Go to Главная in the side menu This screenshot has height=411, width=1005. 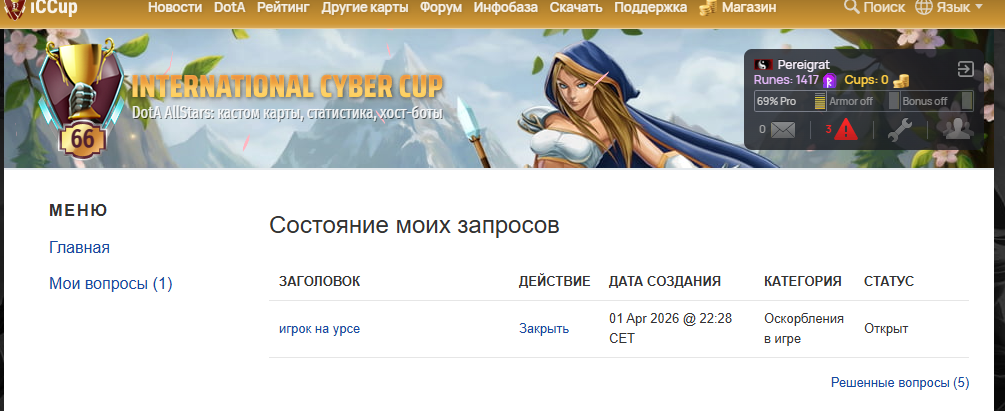pos(79,247)
